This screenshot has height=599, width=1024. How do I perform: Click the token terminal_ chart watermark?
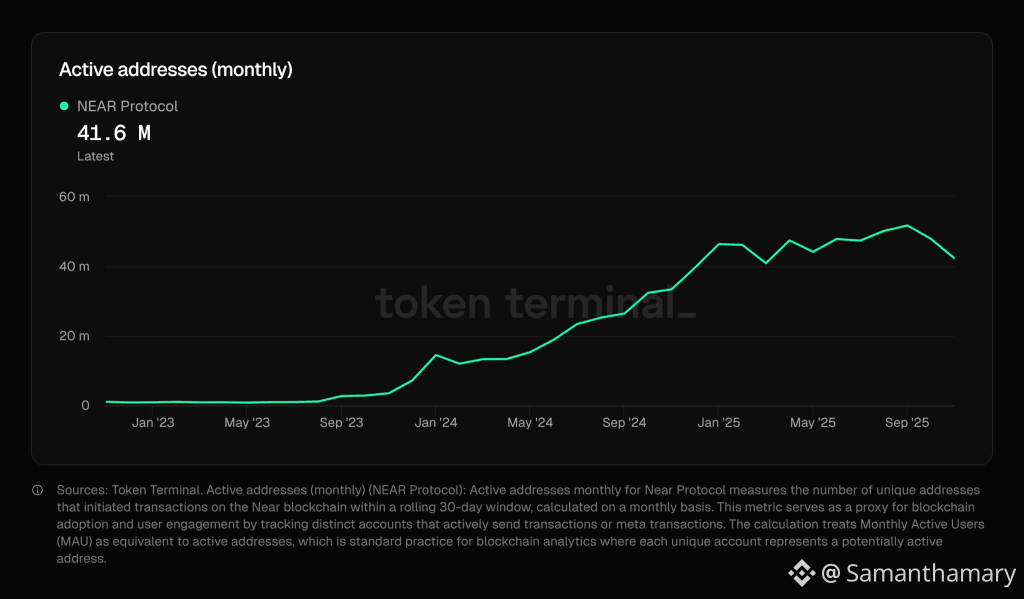point(536,303)
